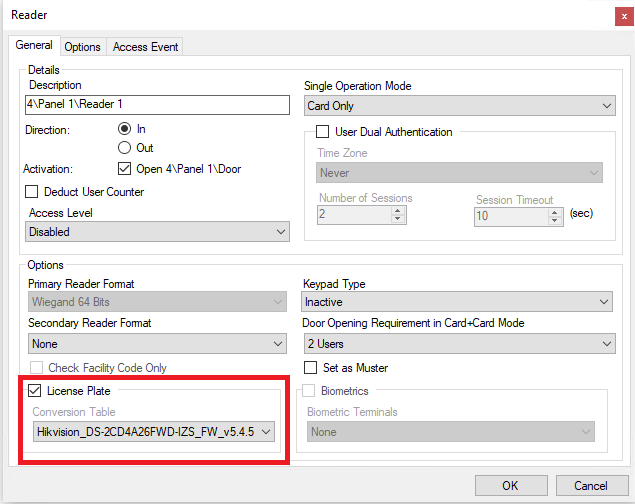
Task: Decrease Session Timeout with down arrow
Action: pyautogui.click(x=554, y=221)
